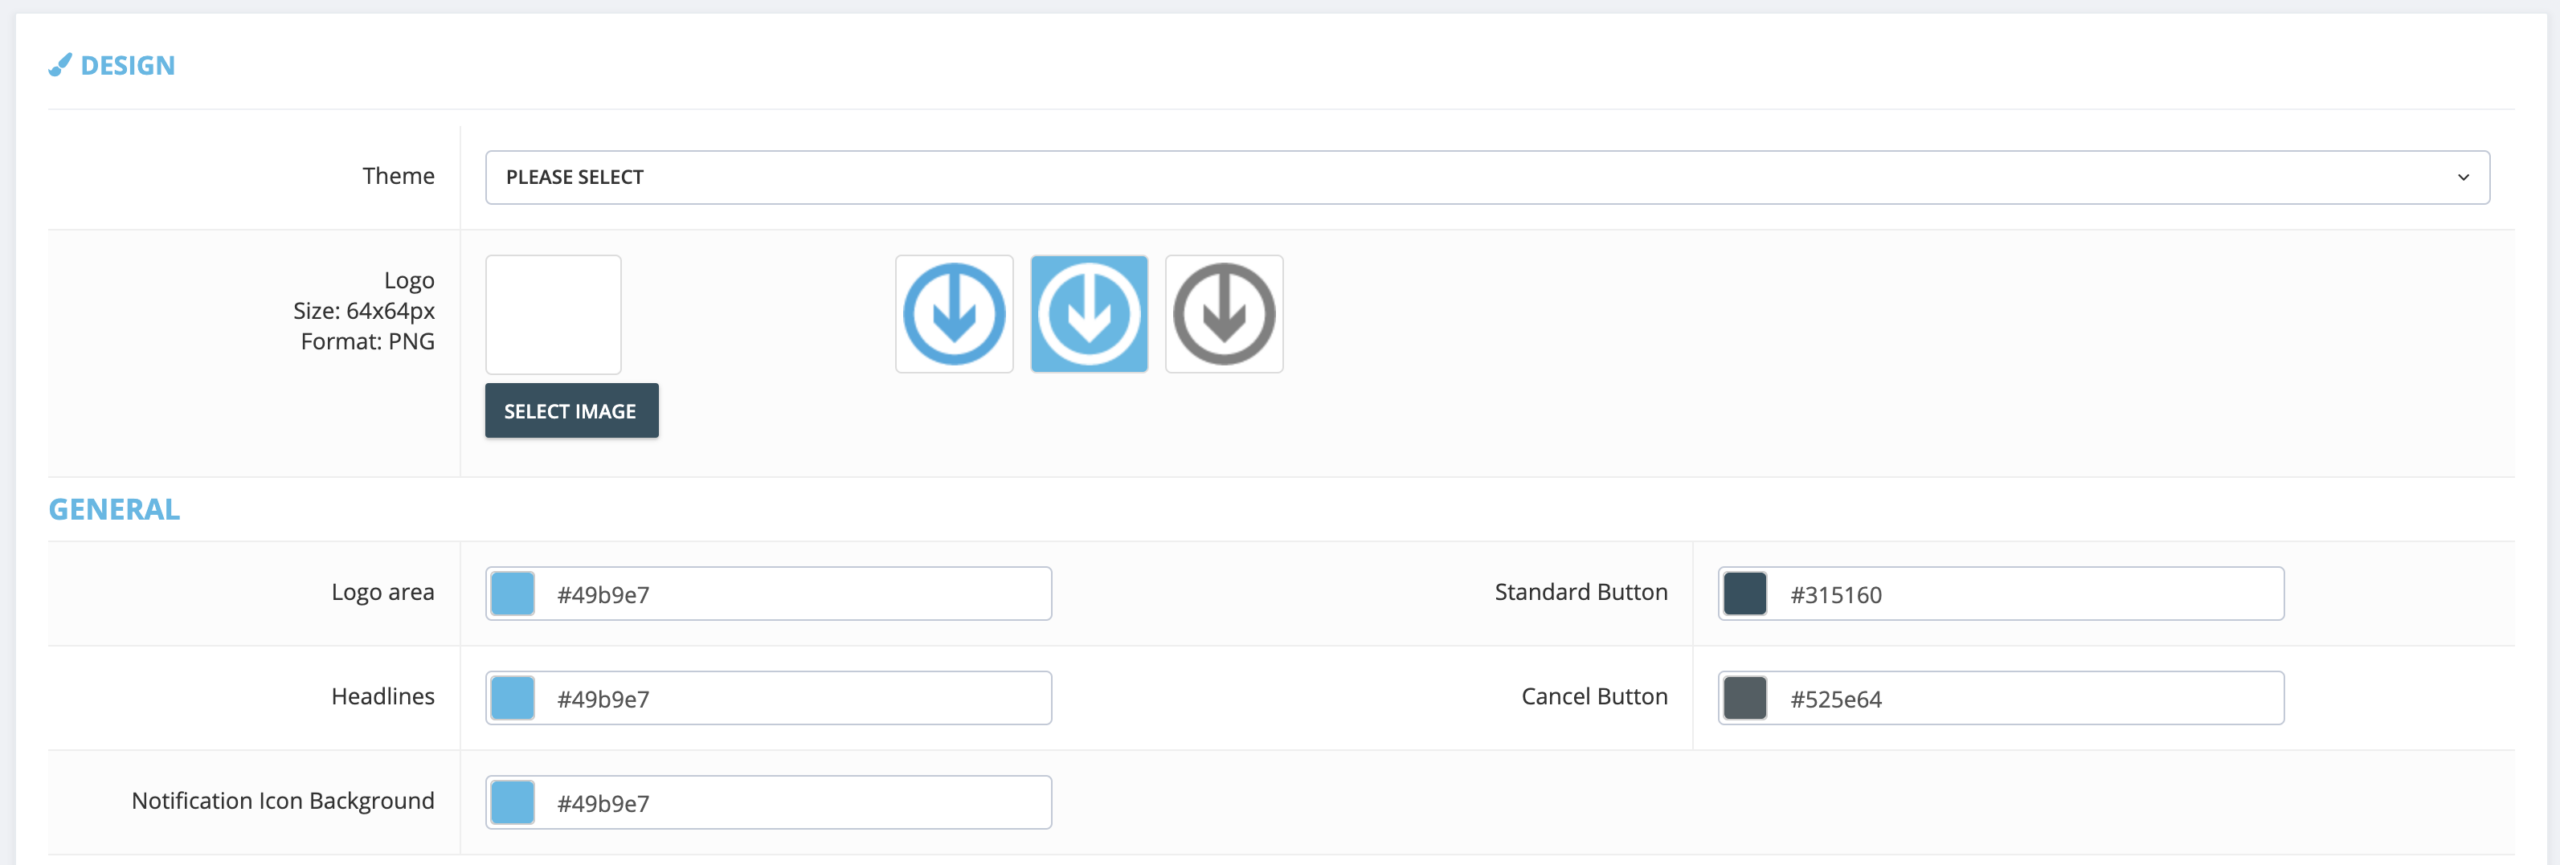Viewport: 2560px width, 865px height.
Task: Click the paintbrush icon beside DESIGN
Action: (60, 65)
